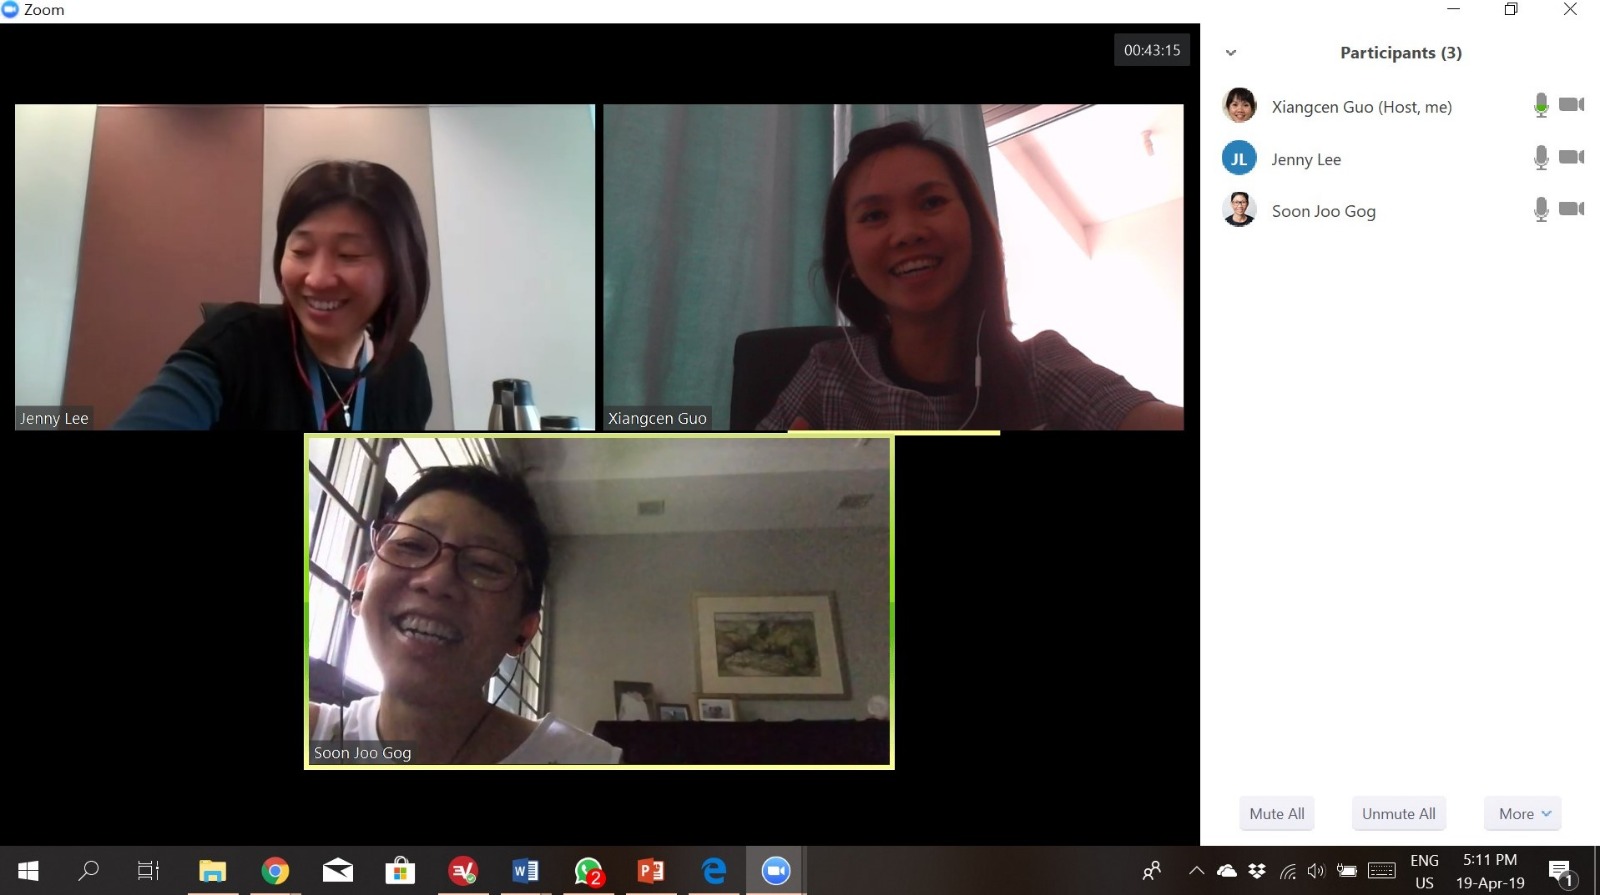Select Jenny Lee's JL avatar
1600x895 pixels.
pyautogui.click(x=1239, y=158)
